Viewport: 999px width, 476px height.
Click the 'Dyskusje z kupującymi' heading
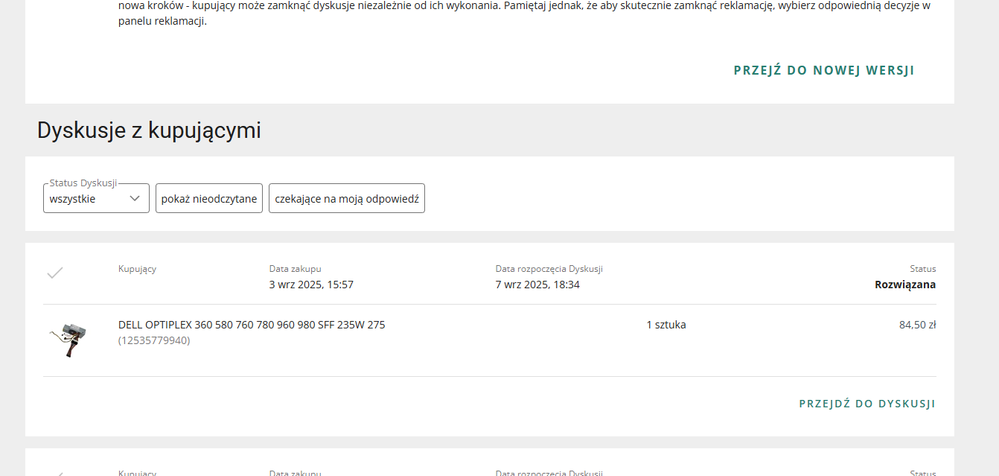pos(149,130)
